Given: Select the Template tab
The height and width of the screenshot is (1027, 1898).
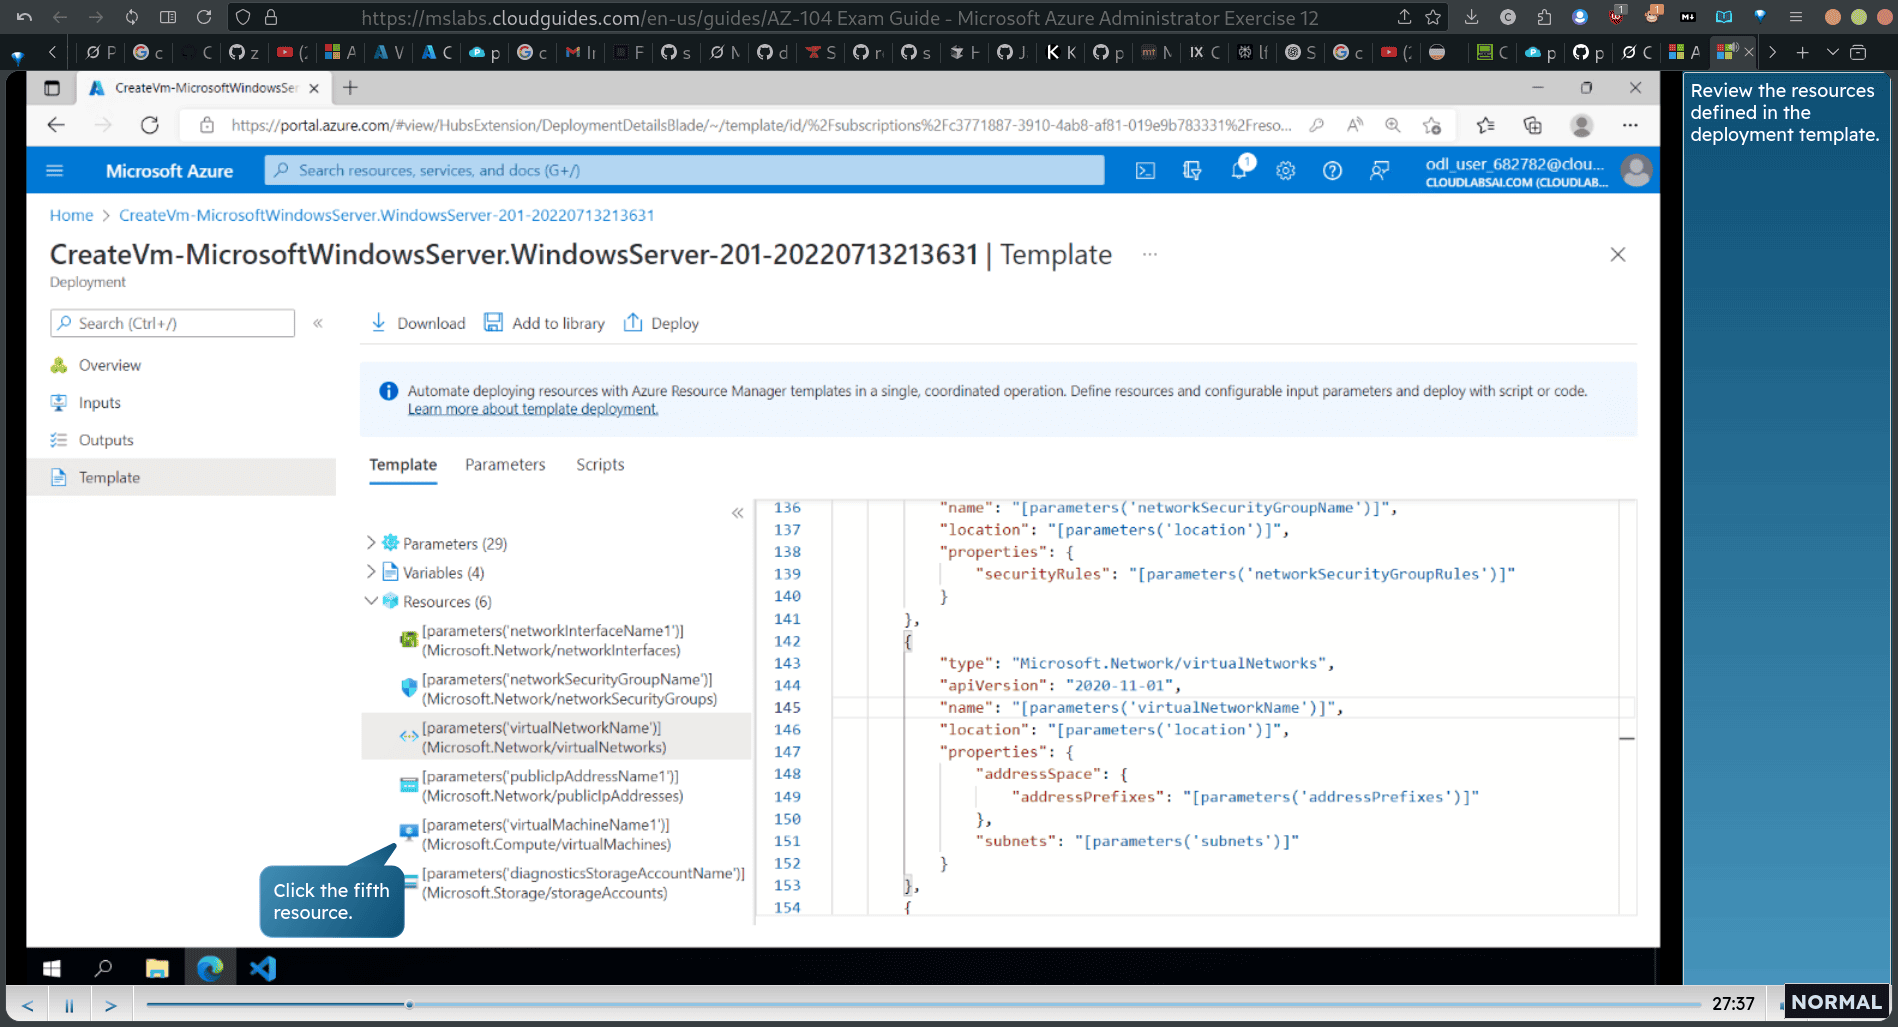Looking at the screenshot, I should tap(403, 465).
